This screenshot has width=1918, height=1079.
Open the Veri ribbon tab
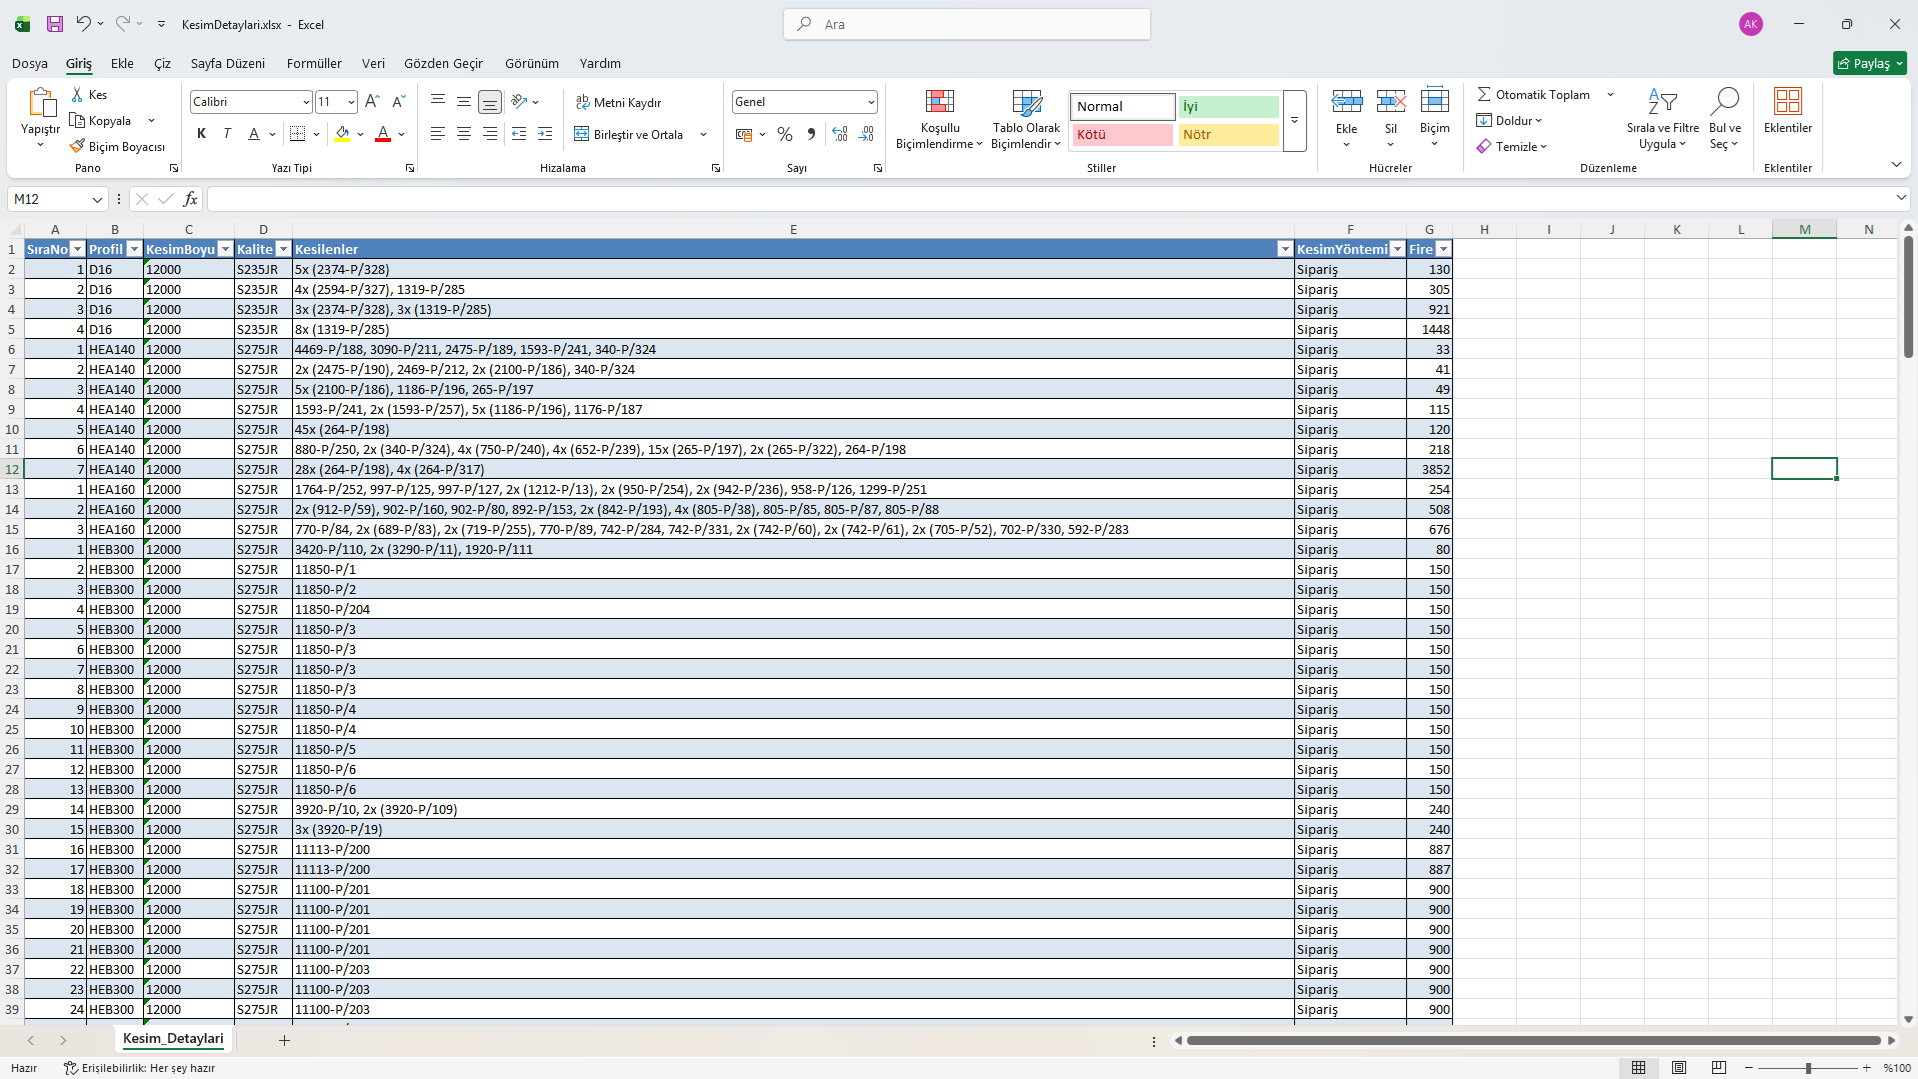pyautogui.click(x=373, y=63)
